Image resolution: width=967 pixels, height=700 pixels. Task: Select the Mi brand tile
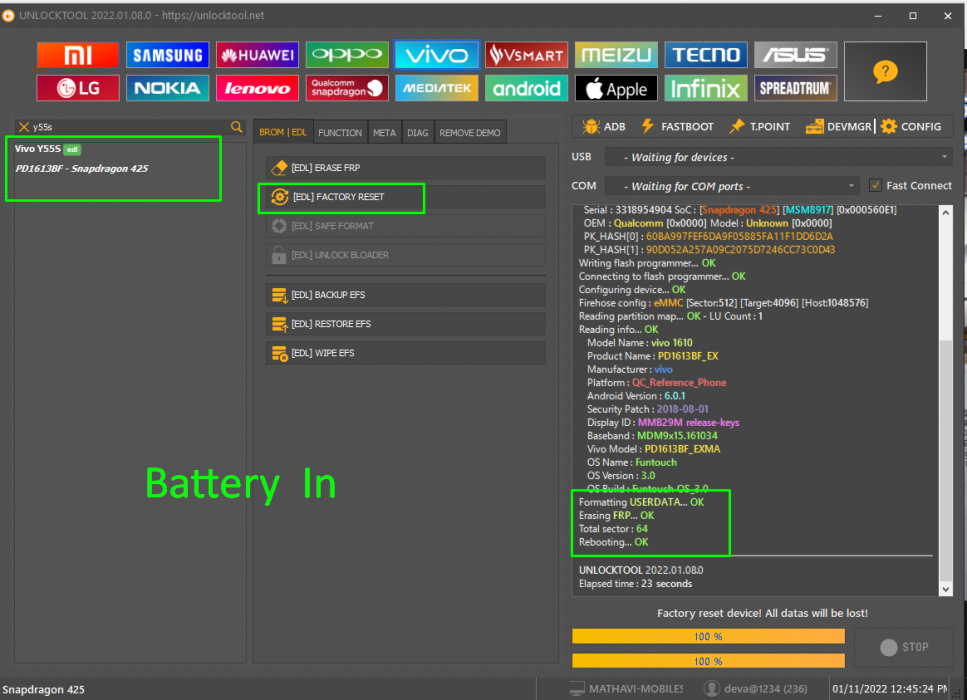tap(78, 55)
